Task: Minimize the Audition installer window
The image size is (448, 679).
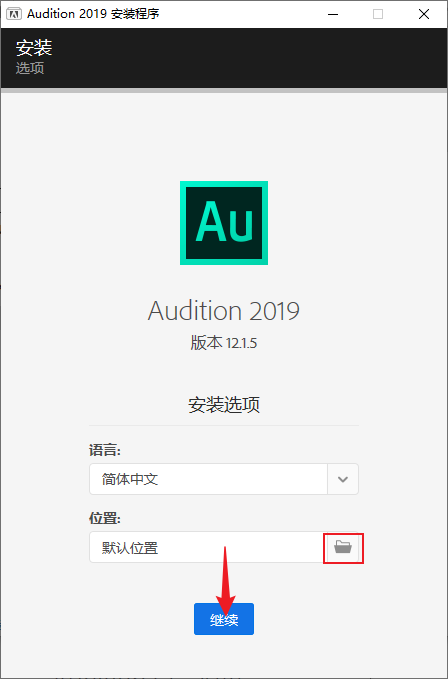Action: (x=332, y=14)
